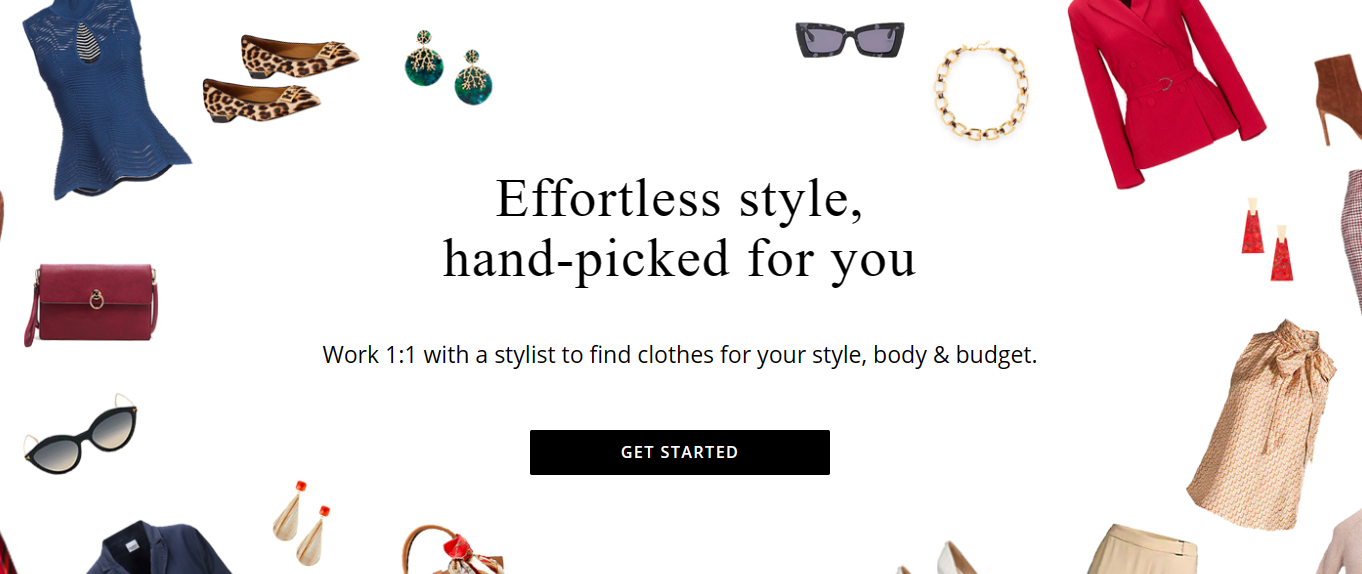Screen dimensions: 1362x574
Task: Select the beige skirt
Action: tap(1145, 549)
